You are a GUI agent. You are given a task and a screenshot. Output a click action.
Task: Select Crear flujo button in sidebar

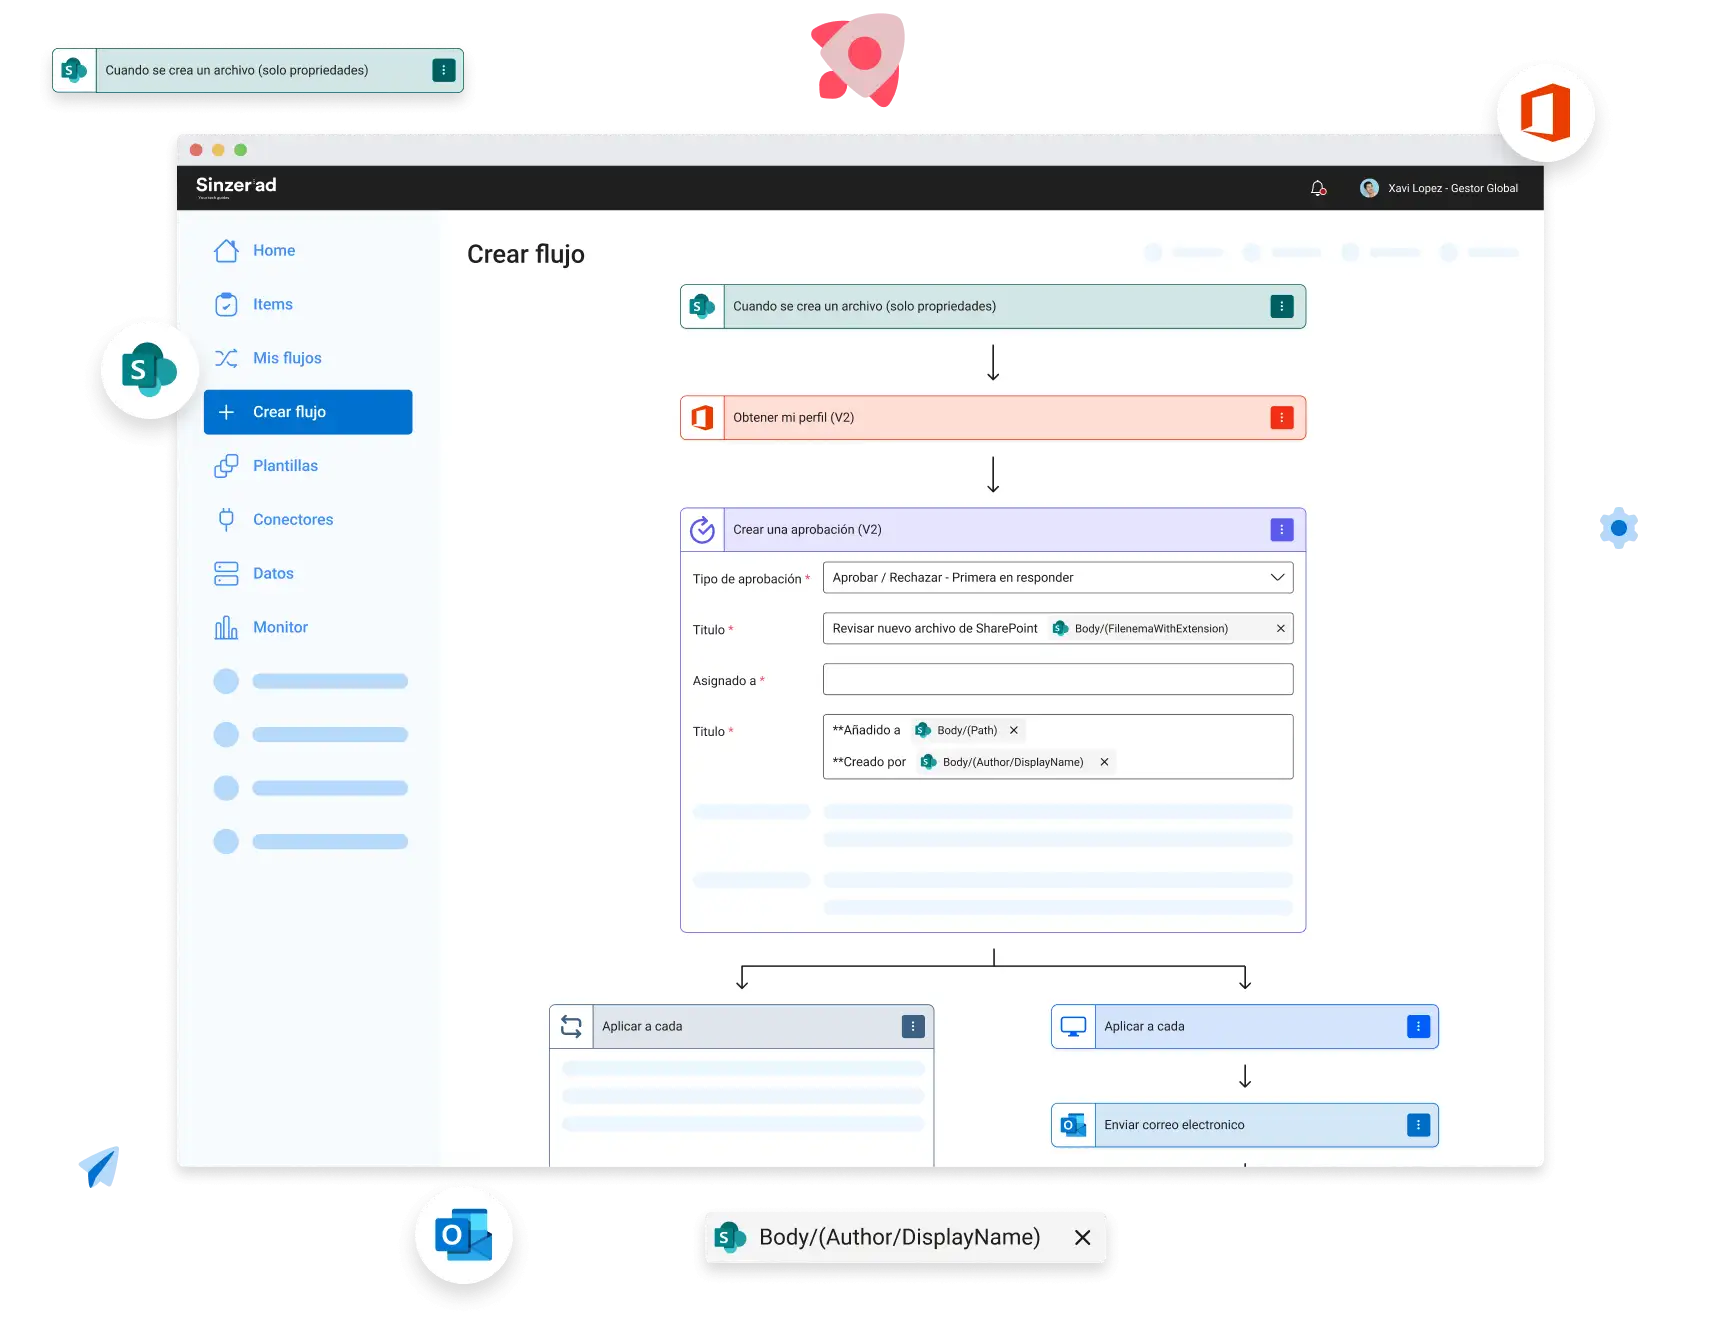(x=308, y=412)
